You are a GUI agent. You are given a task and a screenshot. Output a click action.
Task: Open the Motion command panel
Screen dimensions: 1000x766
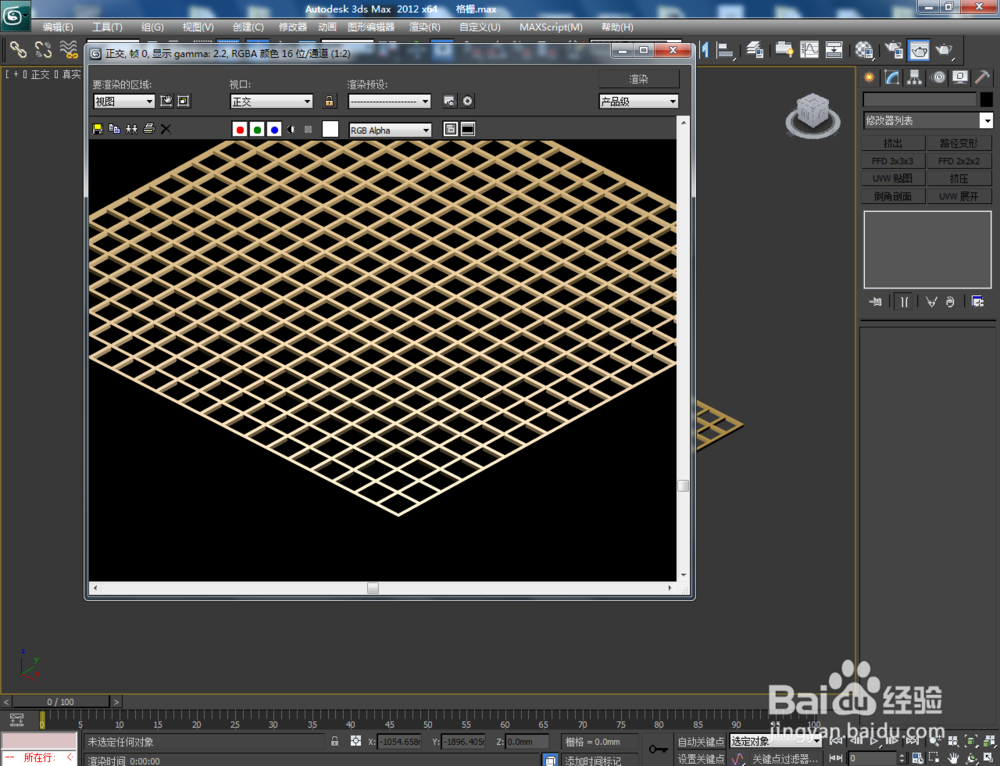point(938,78)
